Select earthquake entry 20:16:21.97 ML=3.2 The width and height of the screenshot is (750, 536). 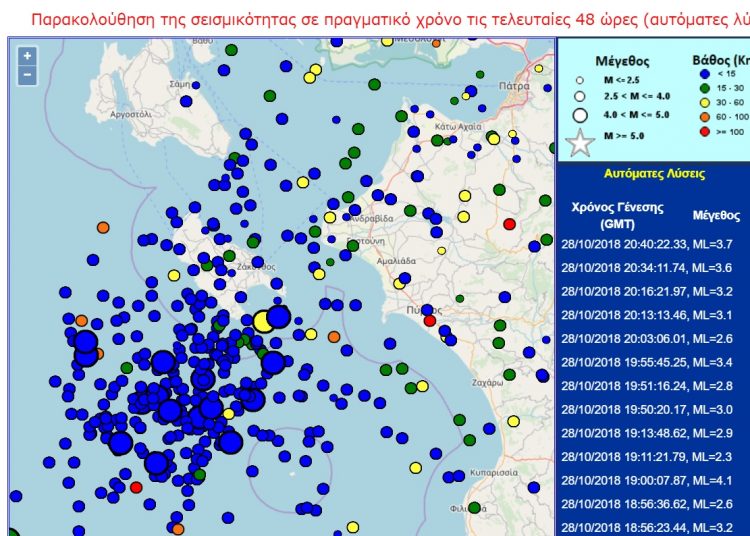point(647,291)
